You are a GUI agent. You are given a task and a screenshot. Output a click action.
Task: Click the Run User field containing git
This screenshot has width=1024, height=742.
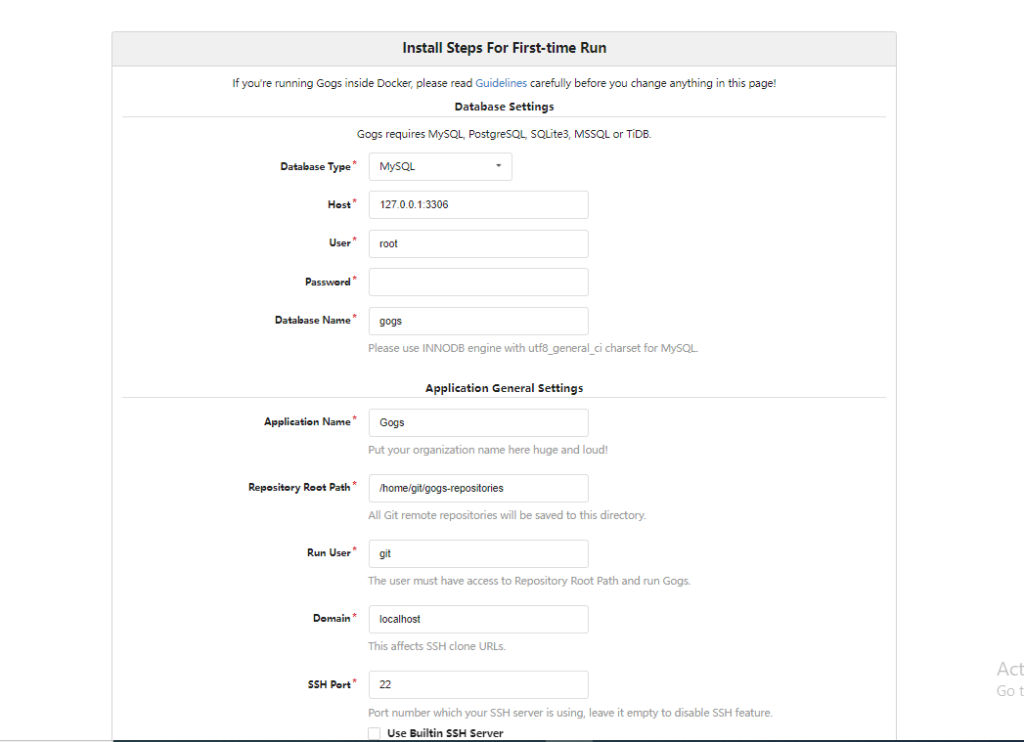tap(478, 553)
